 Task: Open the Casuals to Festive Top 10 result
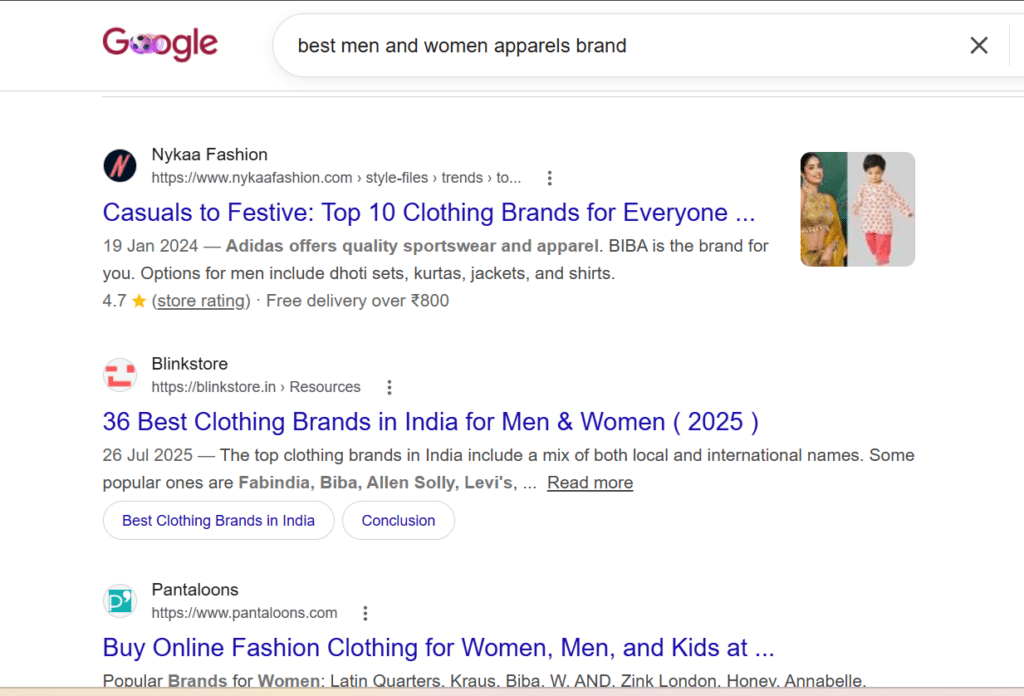pos(428,213)
